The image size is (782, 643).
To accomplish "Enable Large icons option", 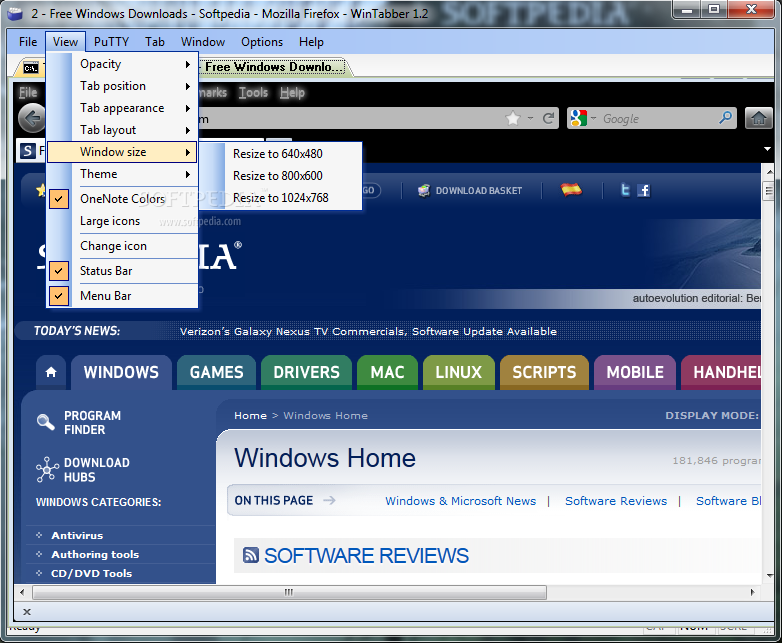I will [x=122, y=221].
